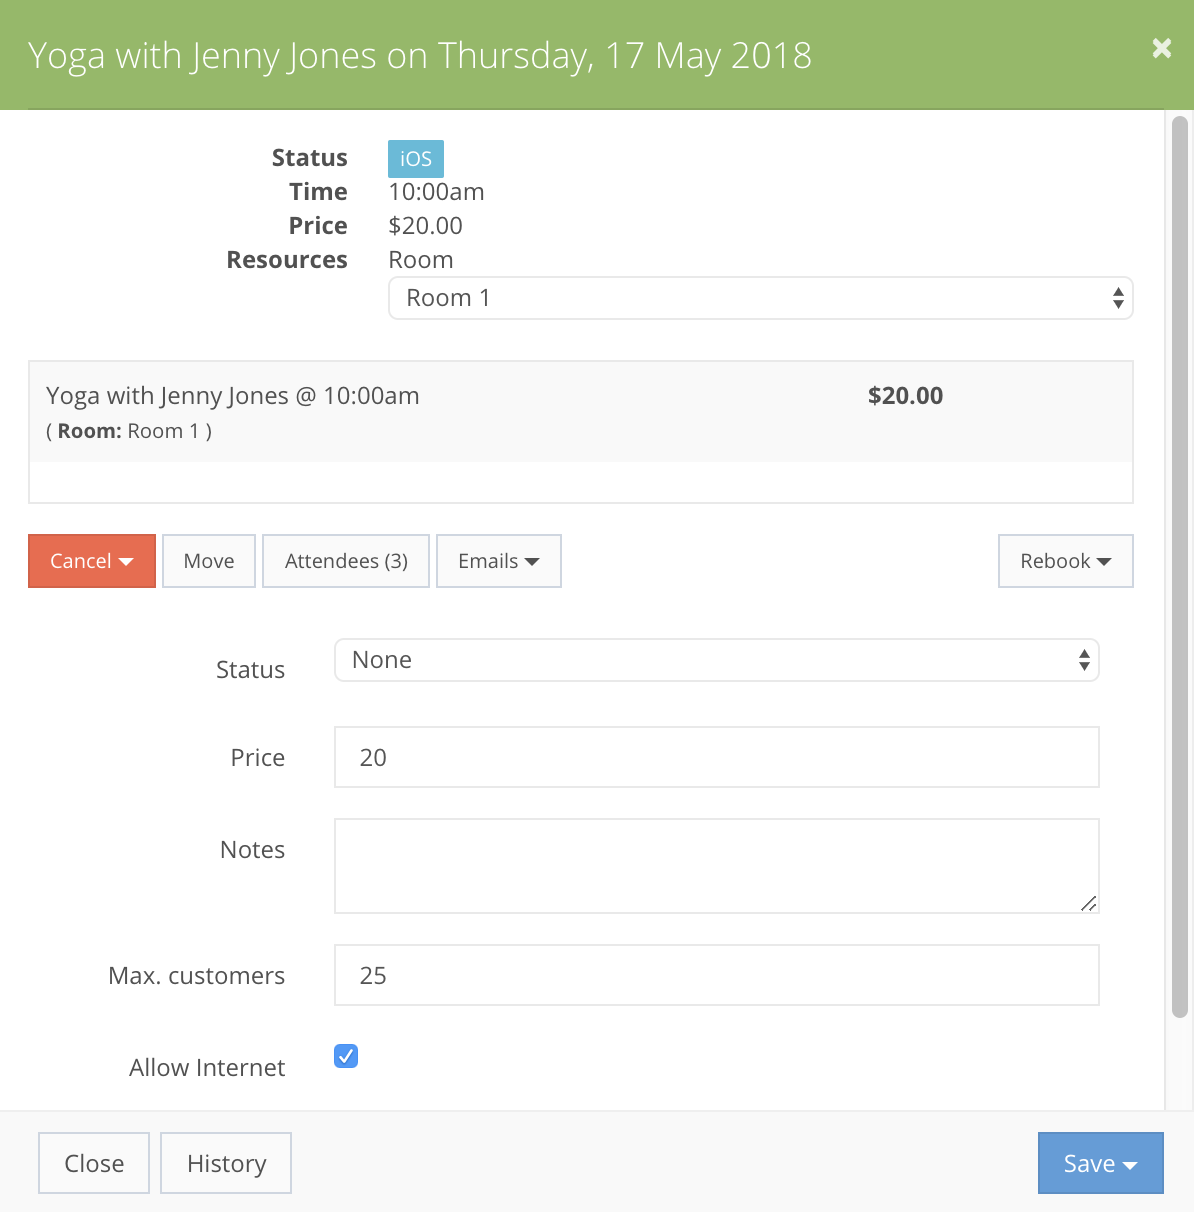Viewport: 1194px width, 1212px height.
Task: Open the Rebook dropdown menu
Action: pyautogui.click(x=1065, y=561)
